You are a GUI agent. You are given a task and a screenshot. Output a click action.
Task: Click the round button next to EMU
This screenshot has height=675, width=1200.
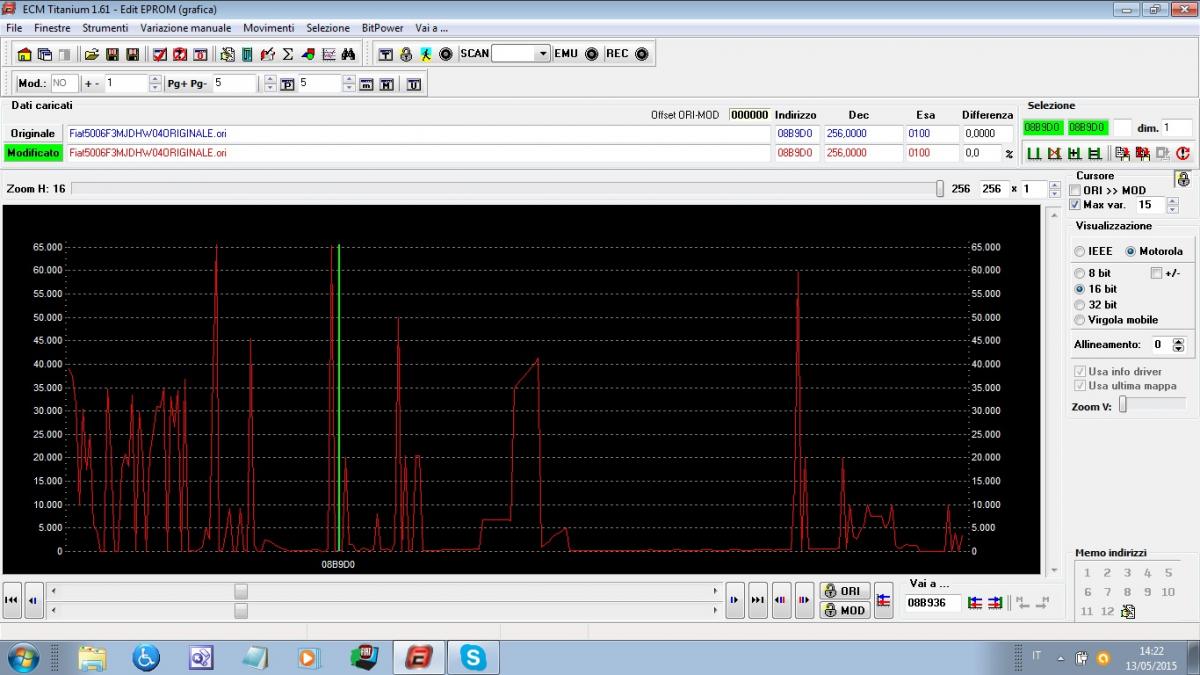592,54
